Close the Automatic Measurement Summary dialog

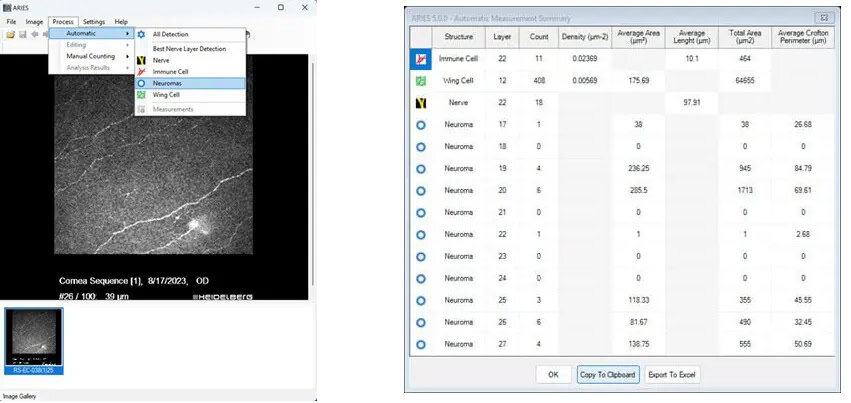coord(824,18)
